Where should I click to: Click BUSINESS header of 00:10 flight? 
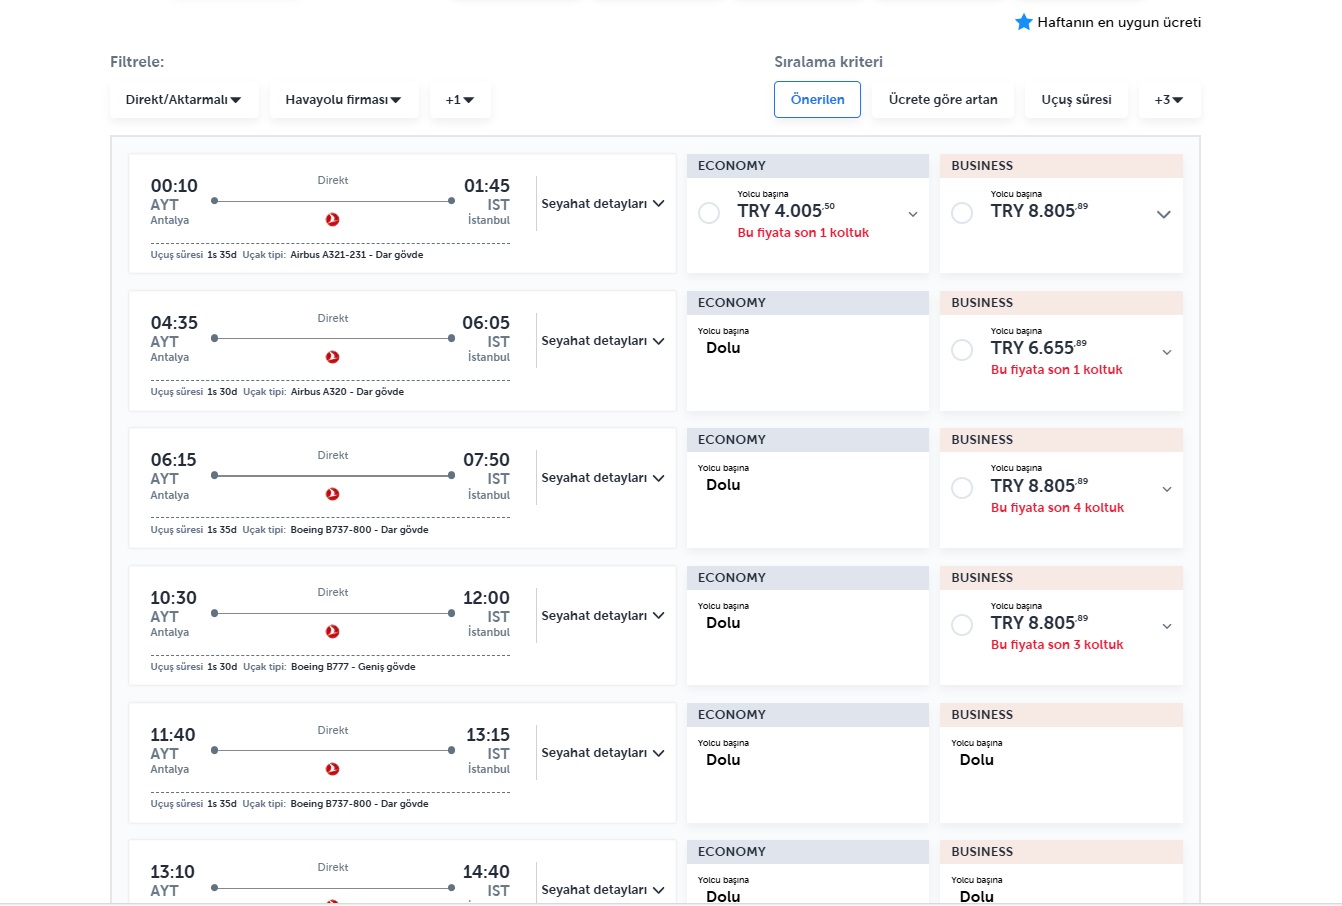coord(1061,166)
